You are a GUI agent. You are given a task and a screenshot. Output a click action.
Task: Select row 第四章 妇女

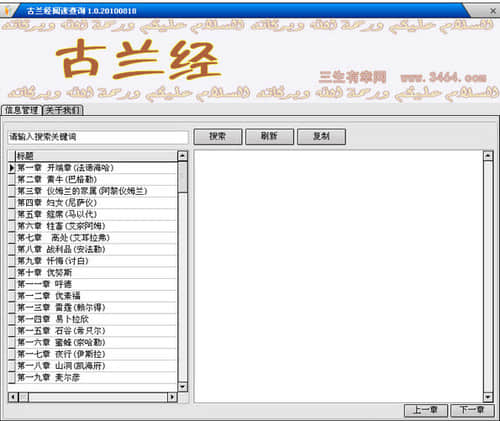click(96, 203)
